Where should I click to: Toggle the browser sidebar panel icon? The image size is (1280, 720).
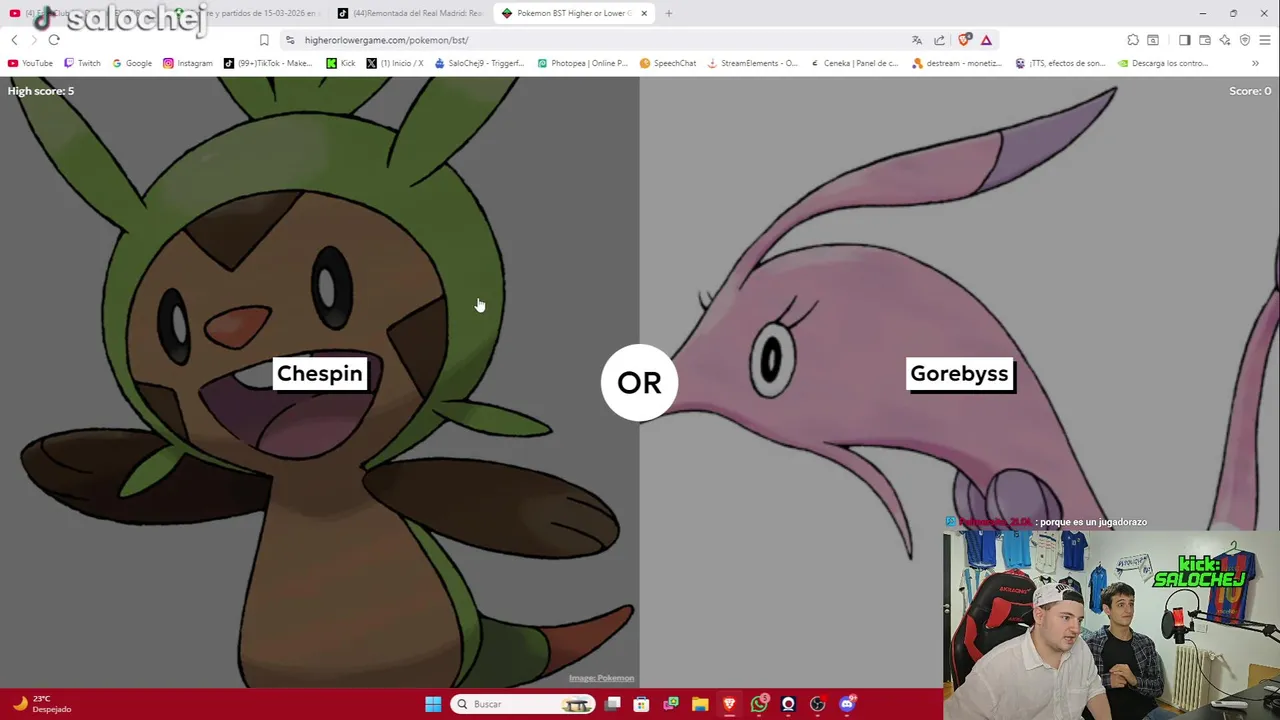(1185, 40)
